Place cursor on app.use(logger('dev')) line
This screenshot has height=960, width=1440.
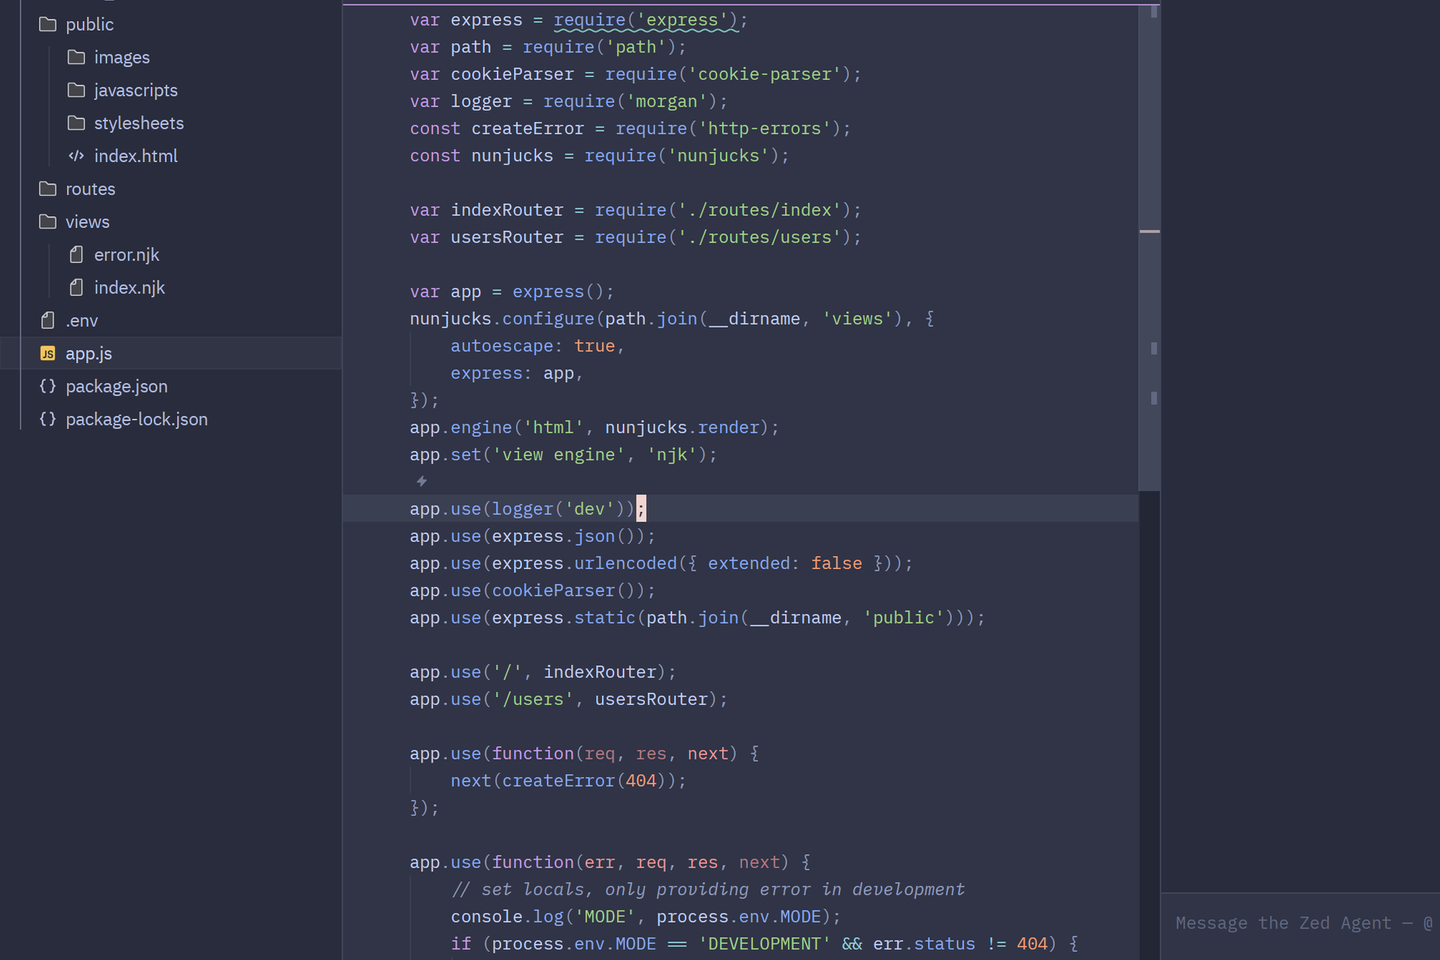740,509
